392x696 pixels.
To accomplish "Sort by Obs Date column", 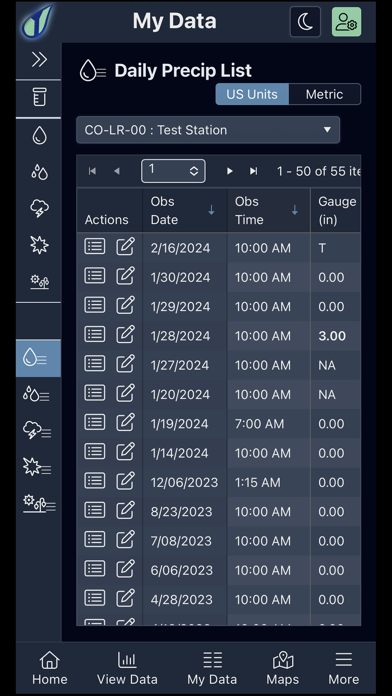I will 185,210.
